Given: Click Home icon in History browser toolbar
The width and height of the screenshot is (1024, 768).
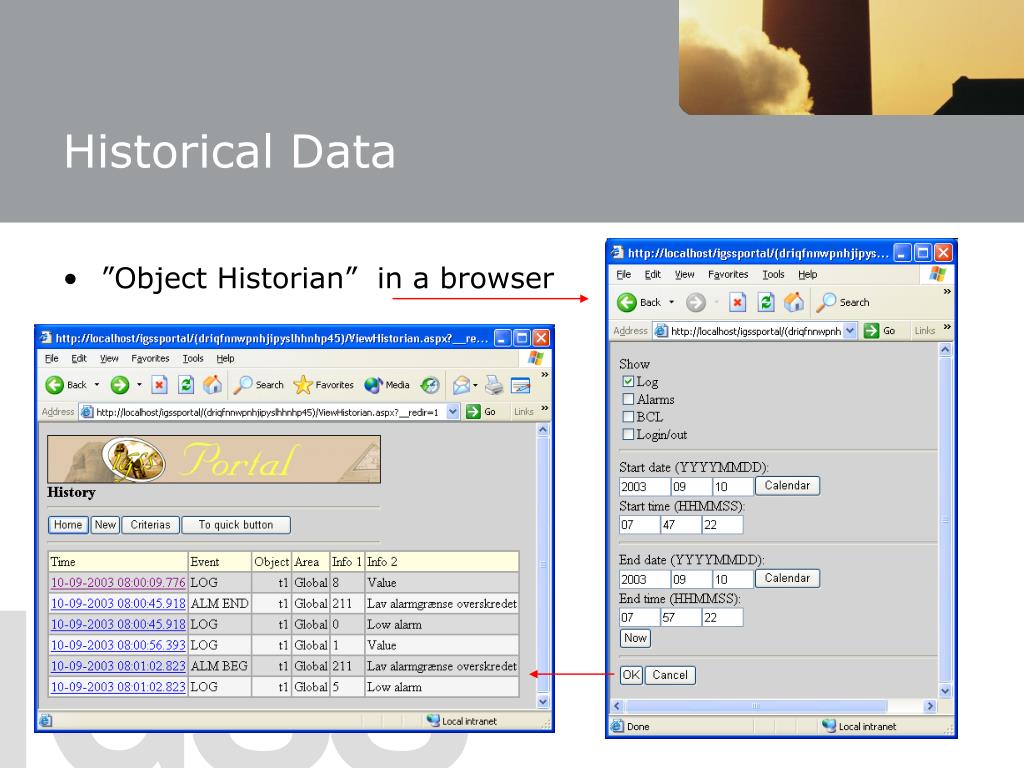Looking at the screenshot, I should pyautogui.click(x=212, y=385).
